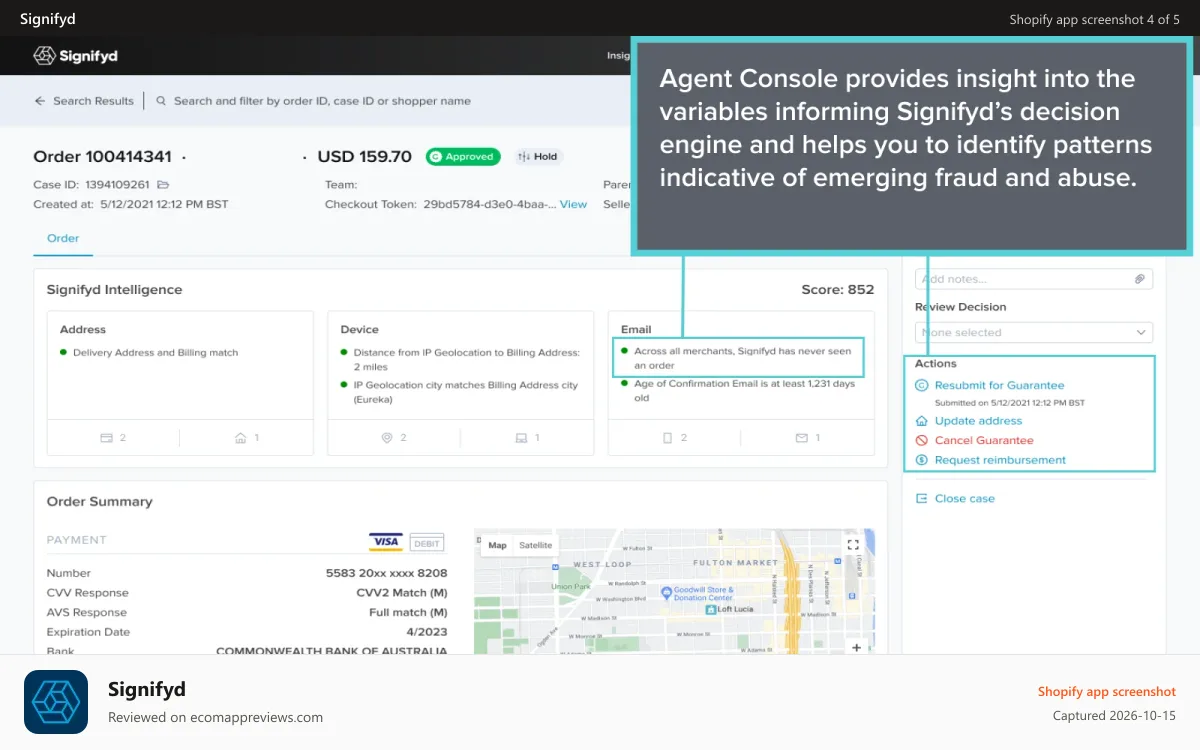Click the Signifyd logo in the header

click(75, 56)
